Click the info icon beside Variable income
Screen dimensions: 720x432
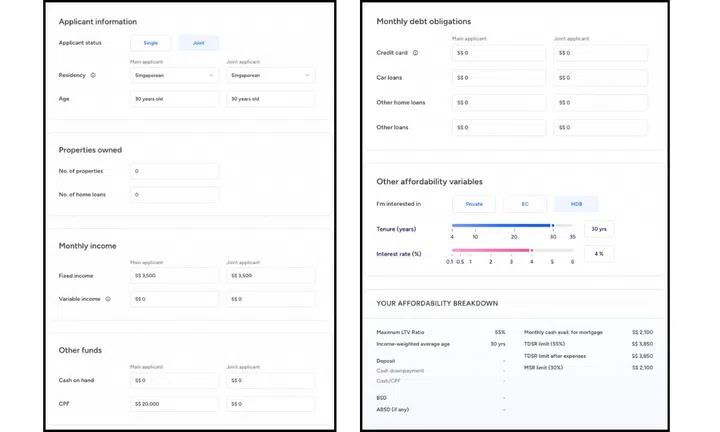click(108, 299)
